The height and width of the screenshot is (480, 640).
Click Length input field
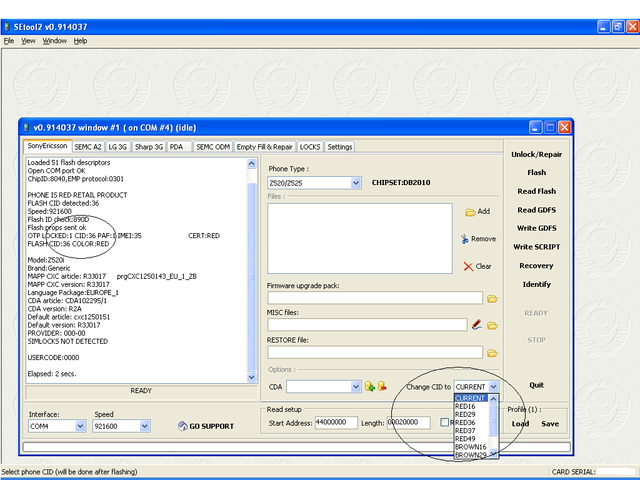(408, 422)
